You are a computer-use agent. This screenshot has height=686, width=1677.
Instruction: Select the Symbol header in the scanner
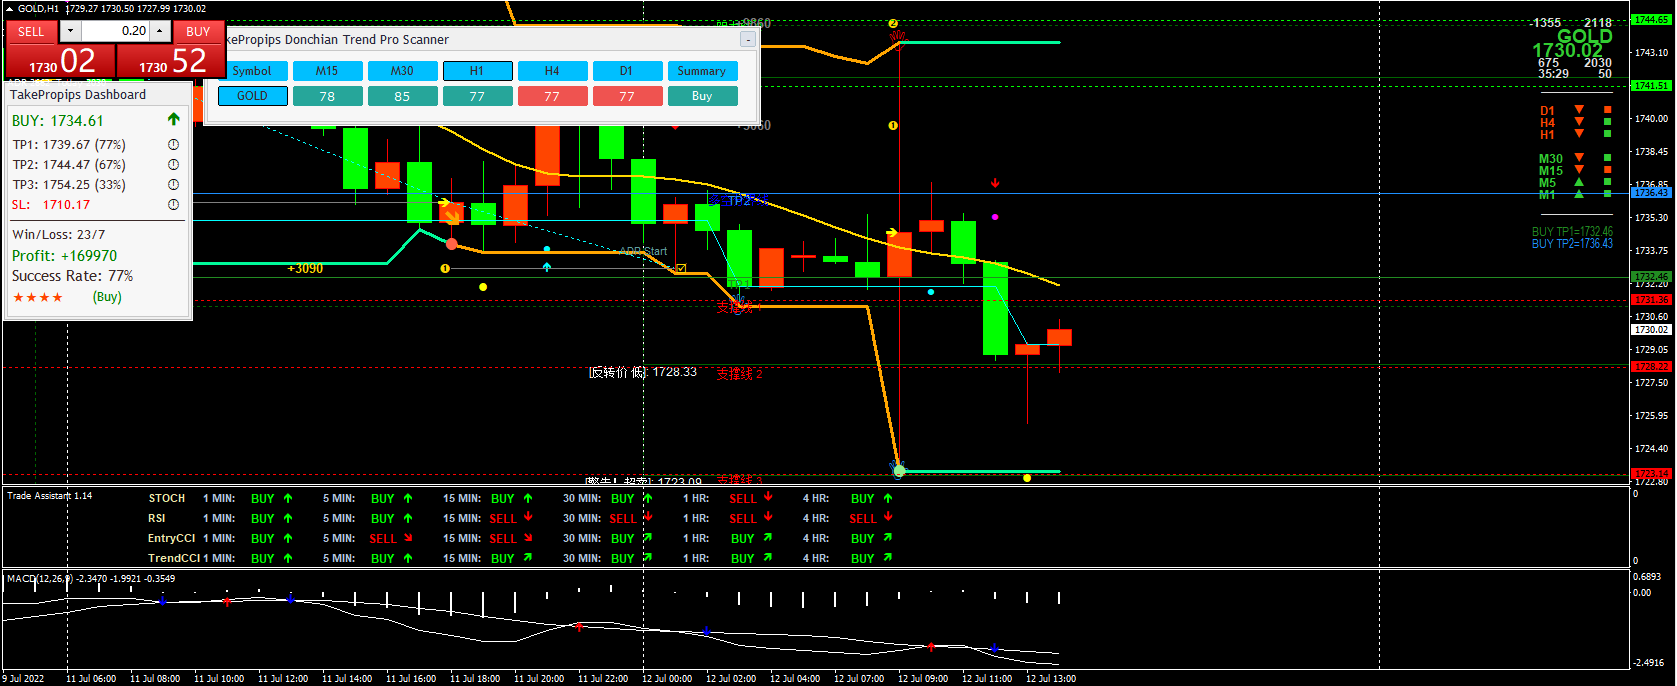[x=252, y=71]
